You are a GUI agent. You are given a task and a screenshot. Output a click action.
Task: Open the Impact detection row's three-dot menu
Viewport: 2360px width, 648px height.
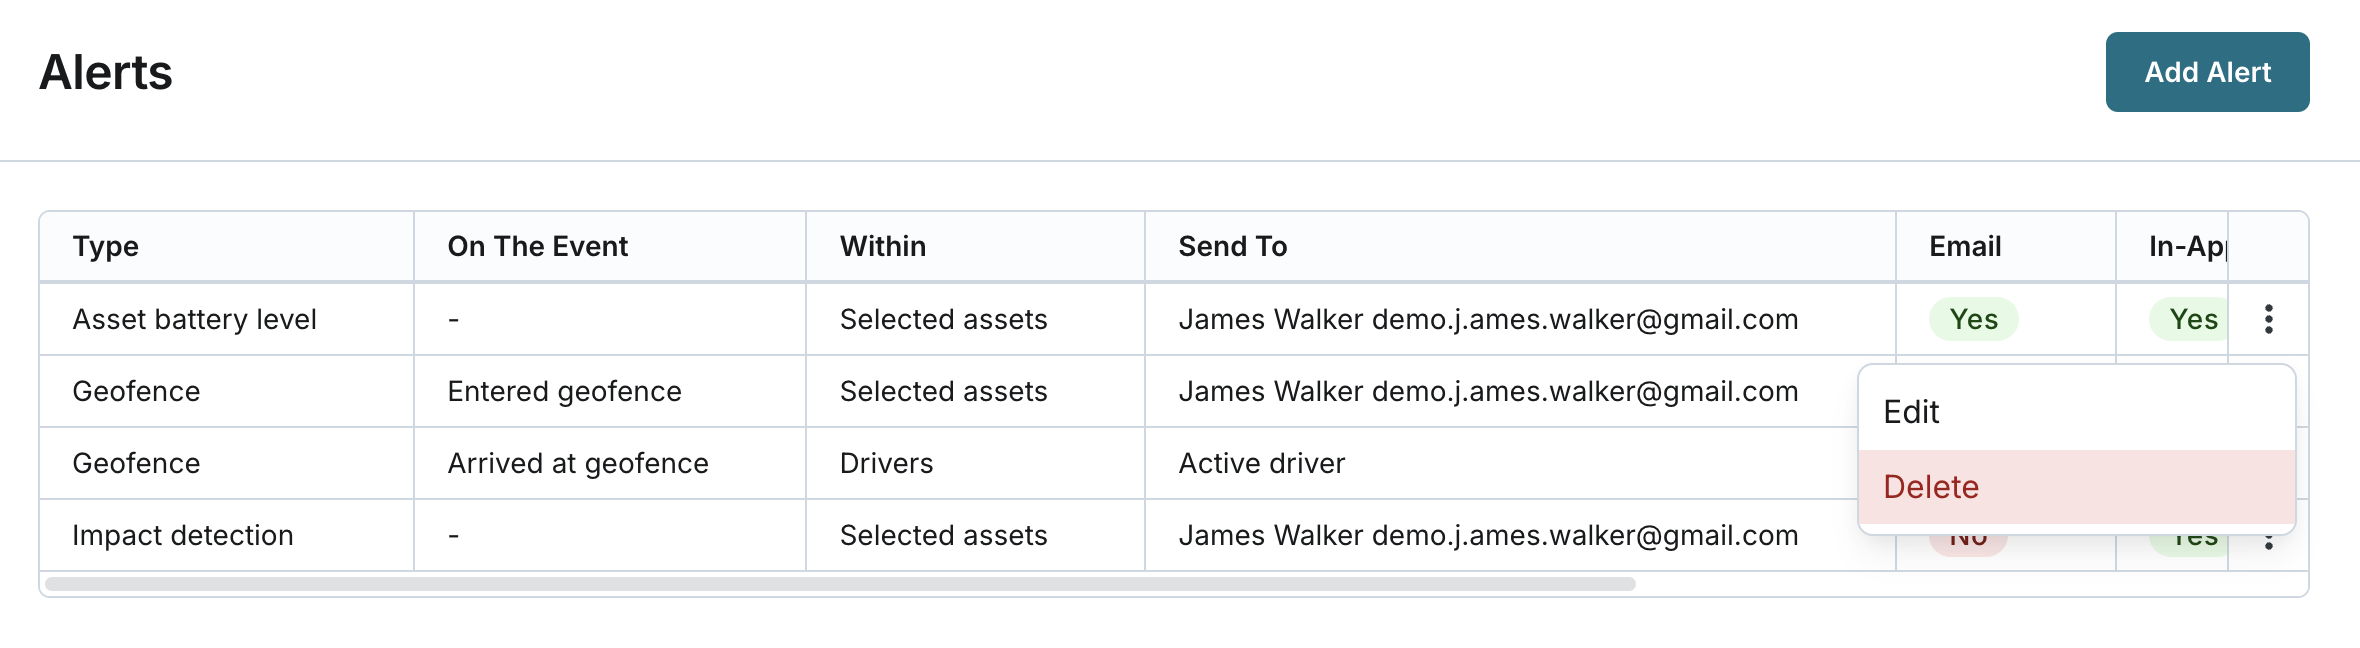point(2268,545)
